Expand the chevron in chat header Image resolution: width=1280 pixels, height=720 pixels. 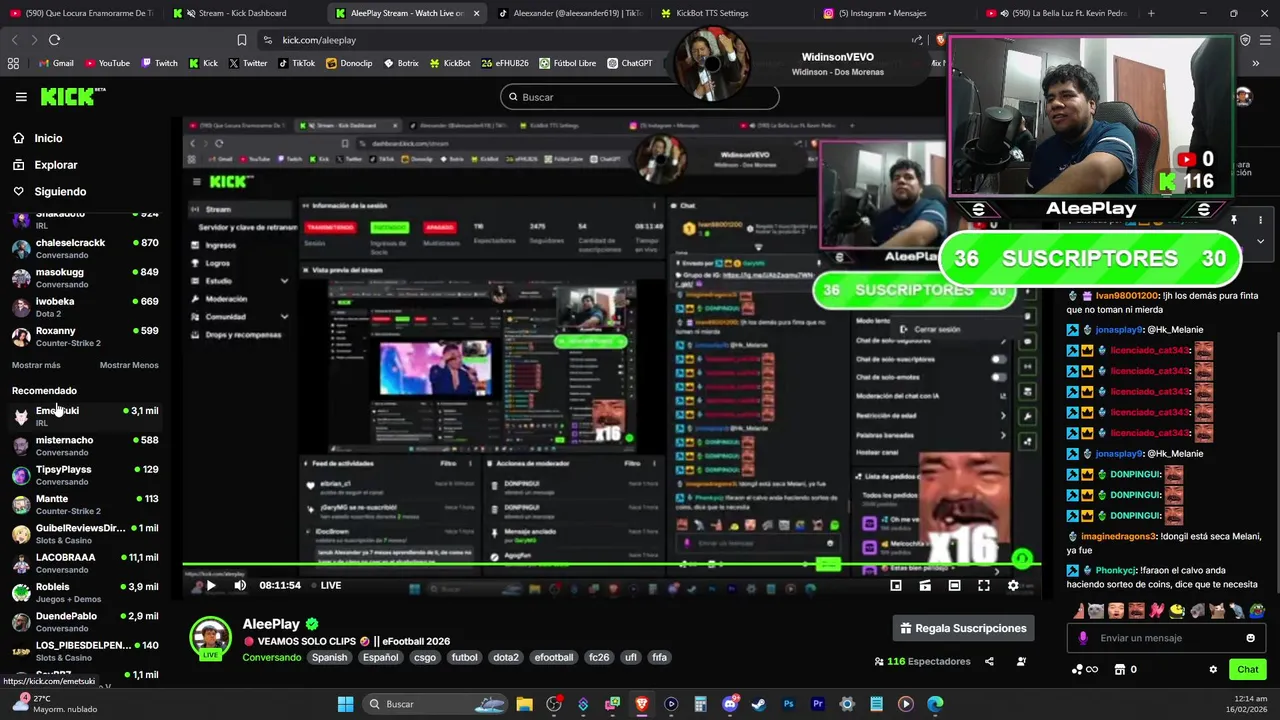1260,241
